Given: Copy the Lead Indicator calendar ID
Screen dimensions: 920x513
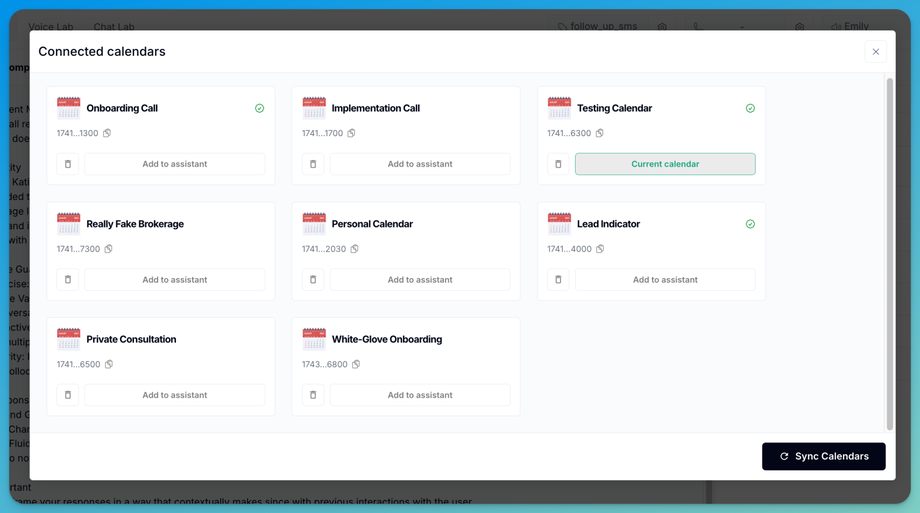Looking at the screenshot, I should 600,249.
